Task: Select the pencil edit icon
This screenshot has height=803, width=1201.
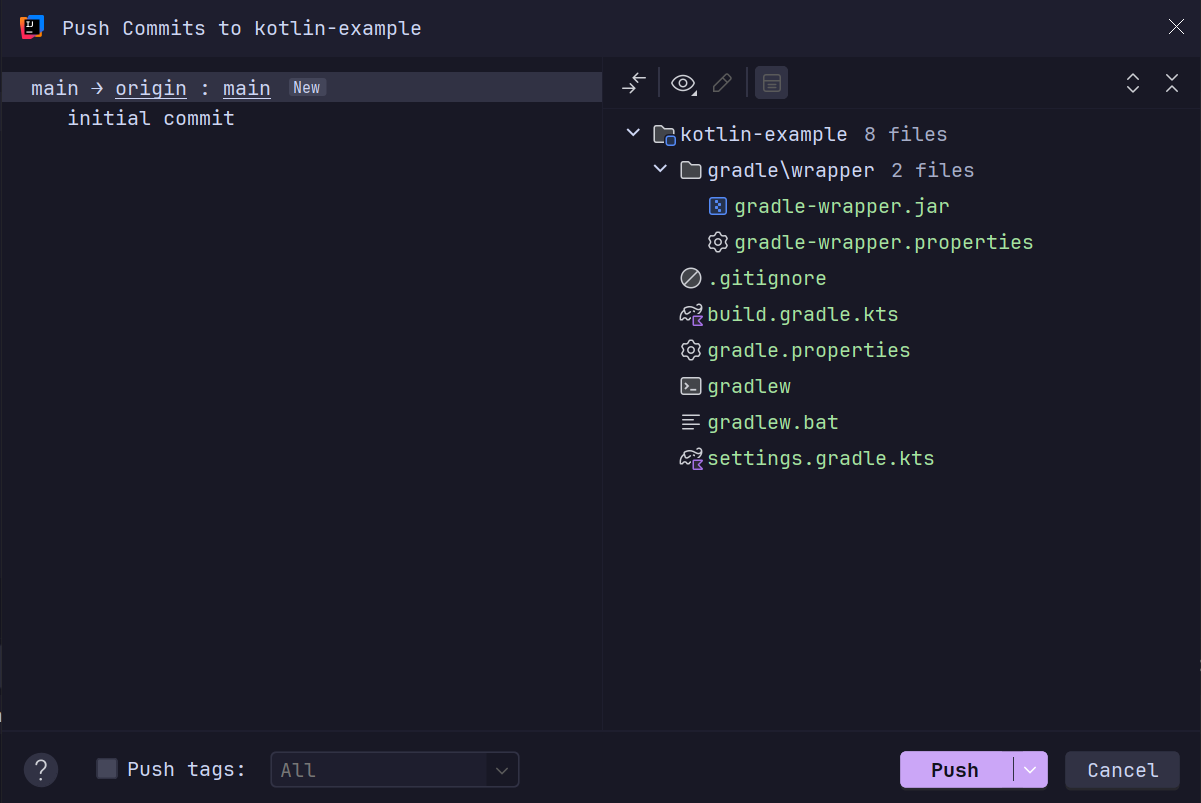Action: pos(722,83)
